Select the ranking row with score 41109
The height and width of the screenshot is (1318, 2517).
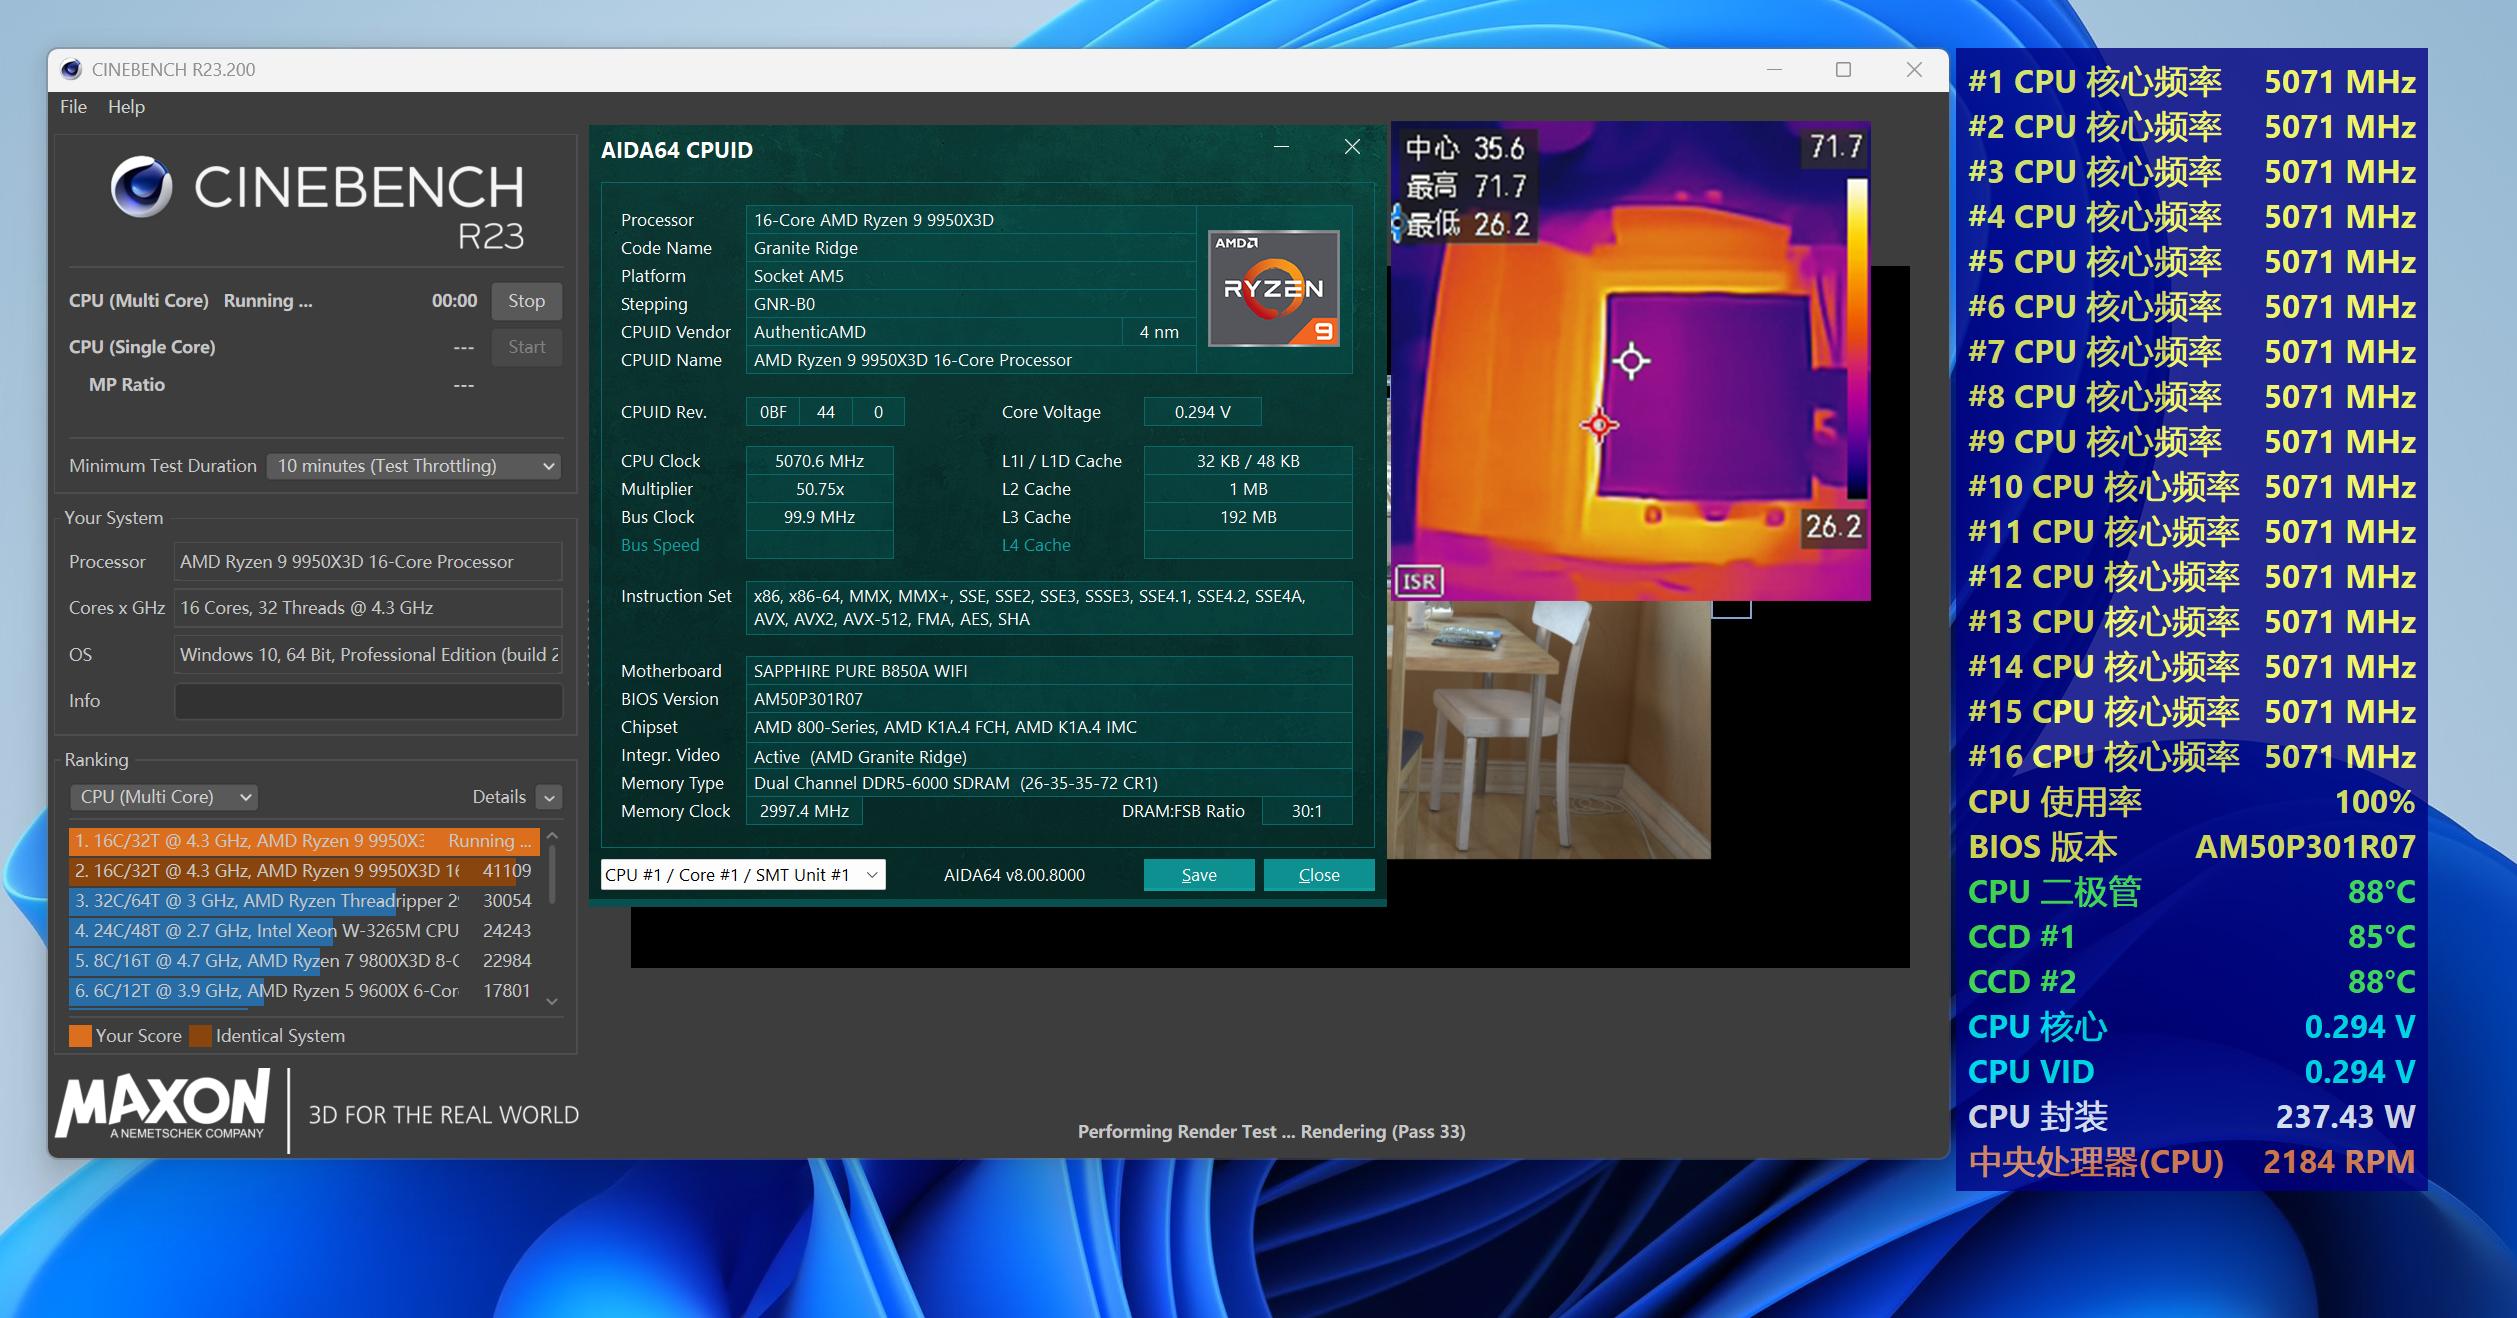pos(304,871)
